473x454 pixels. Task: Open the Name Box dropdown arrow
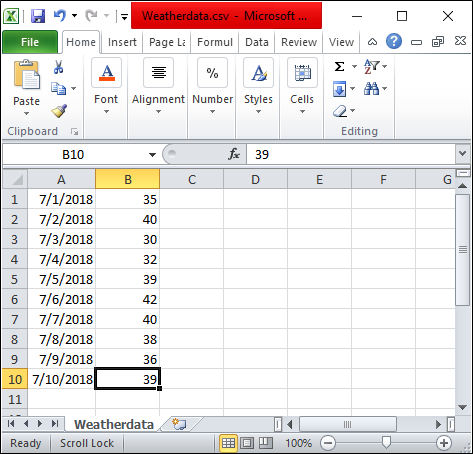[x=152, y=155]
